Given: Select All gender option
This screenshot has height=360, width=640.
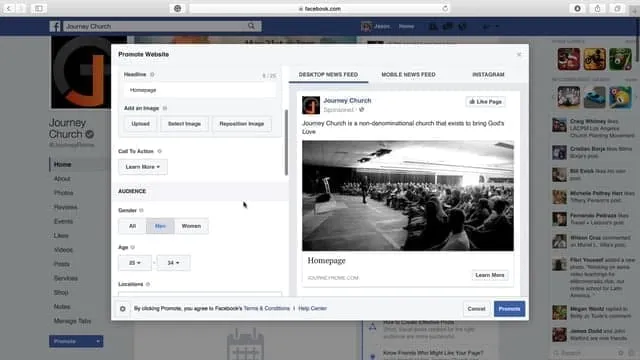Looking at the screenshot, I should tap(132, 226).
